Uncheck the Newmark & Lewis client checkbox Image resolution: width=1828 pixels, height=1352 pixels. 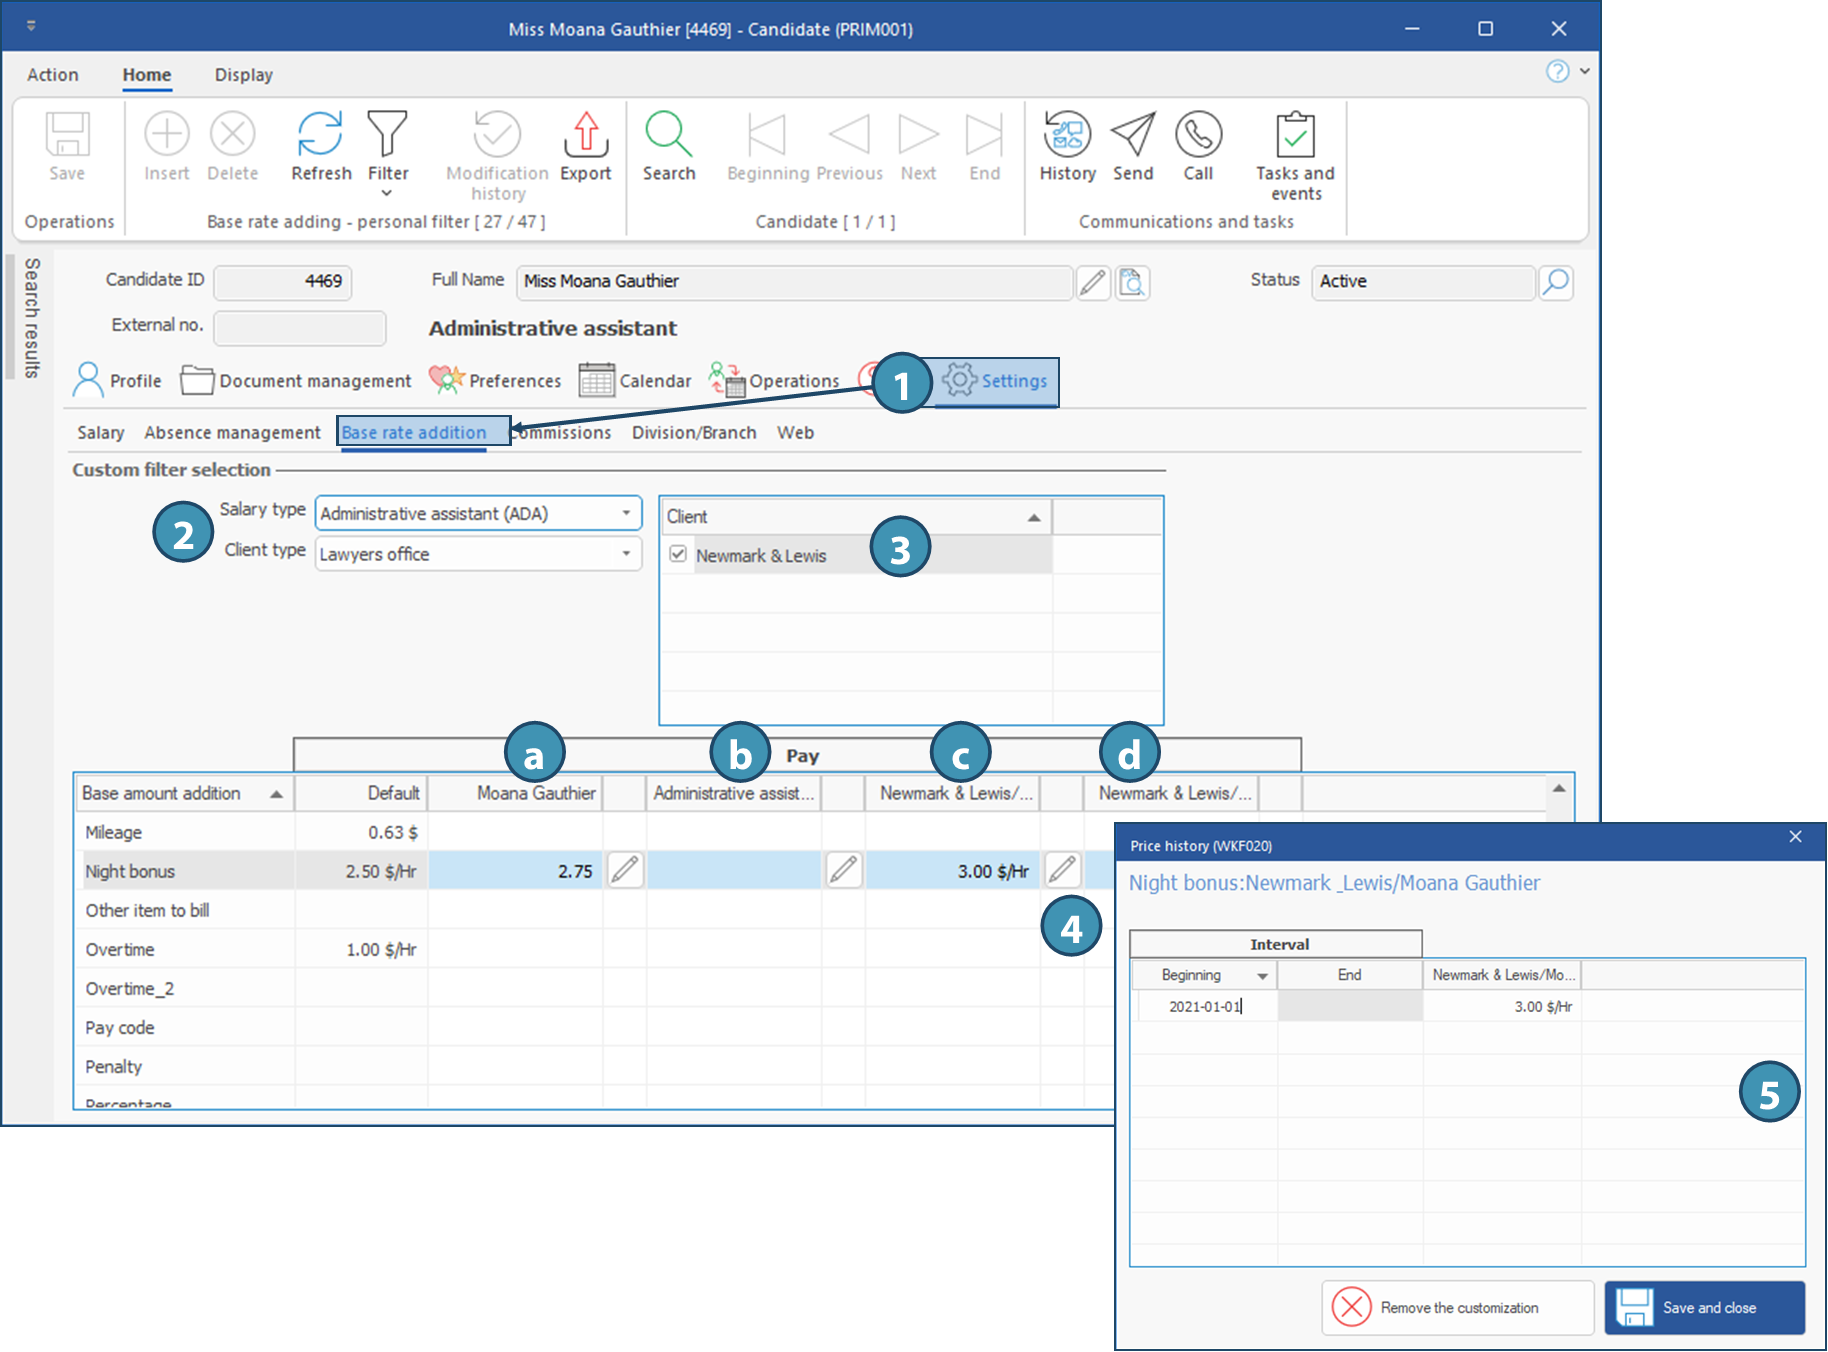tap(678, 554)
